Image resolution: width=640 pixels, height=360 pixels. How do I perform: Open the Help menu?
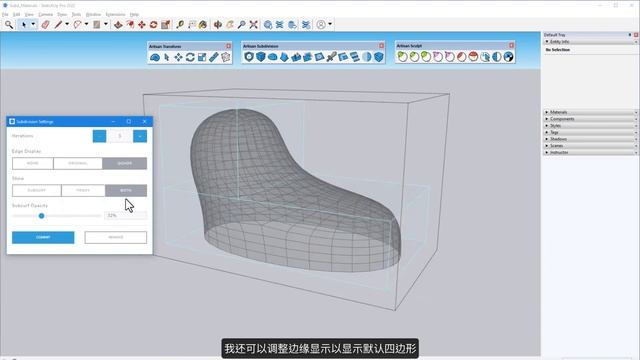point(134,14)
